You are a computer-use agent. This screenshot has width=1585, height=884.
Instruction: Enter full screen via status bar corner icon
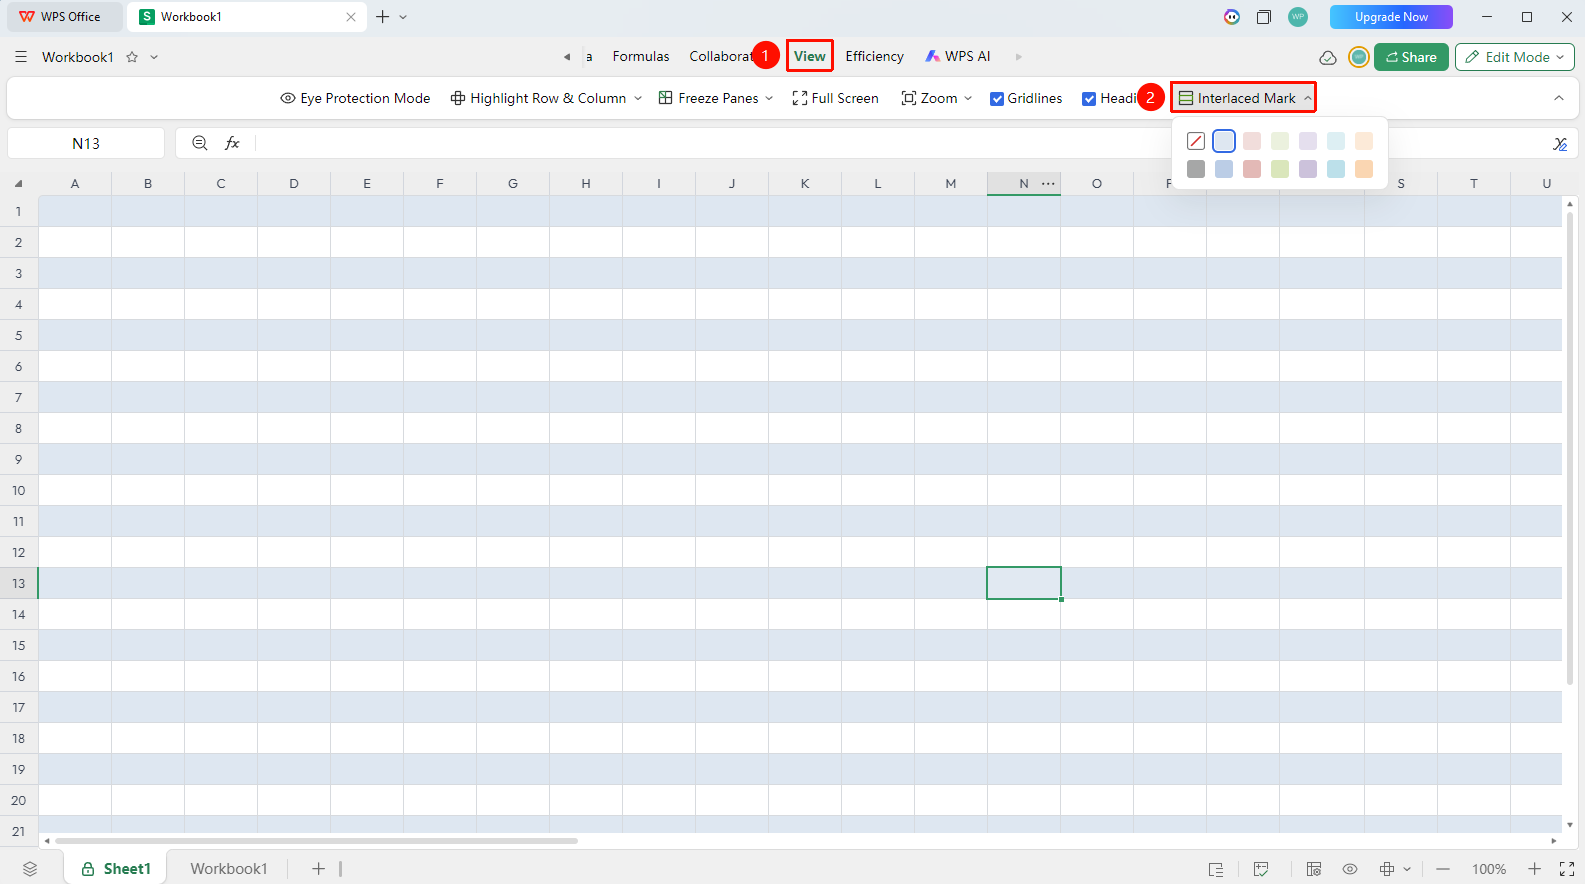[1567, 869]
